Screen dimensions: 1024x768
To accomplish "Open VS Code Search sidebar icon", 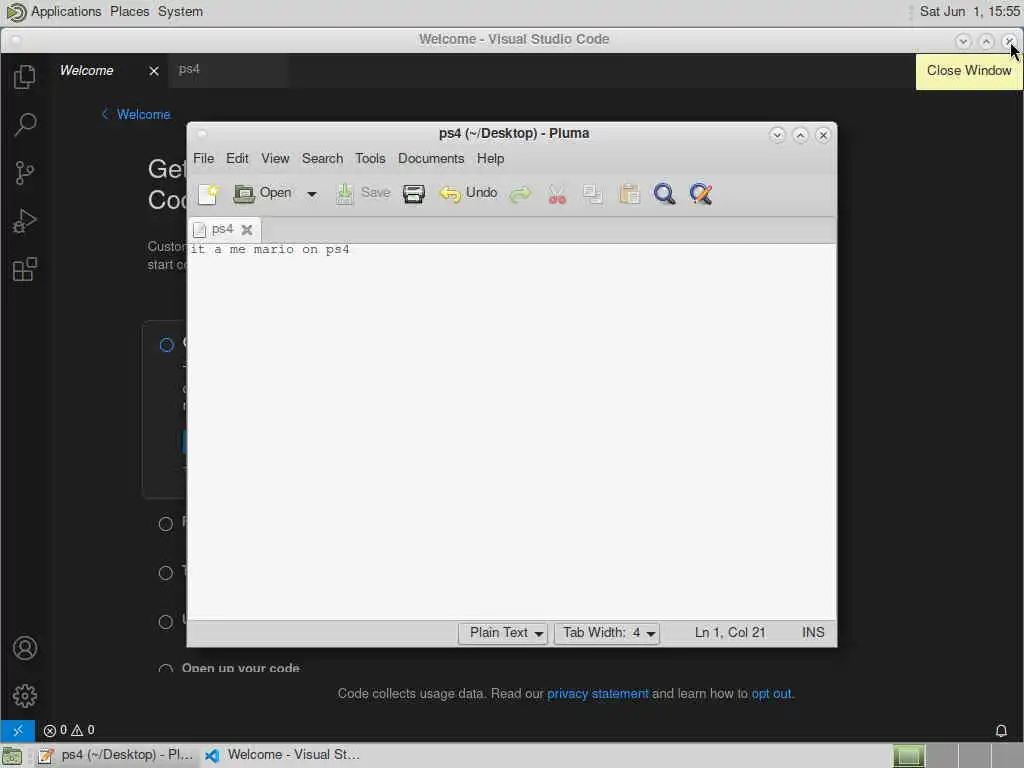I will click(x=24, y=124).
